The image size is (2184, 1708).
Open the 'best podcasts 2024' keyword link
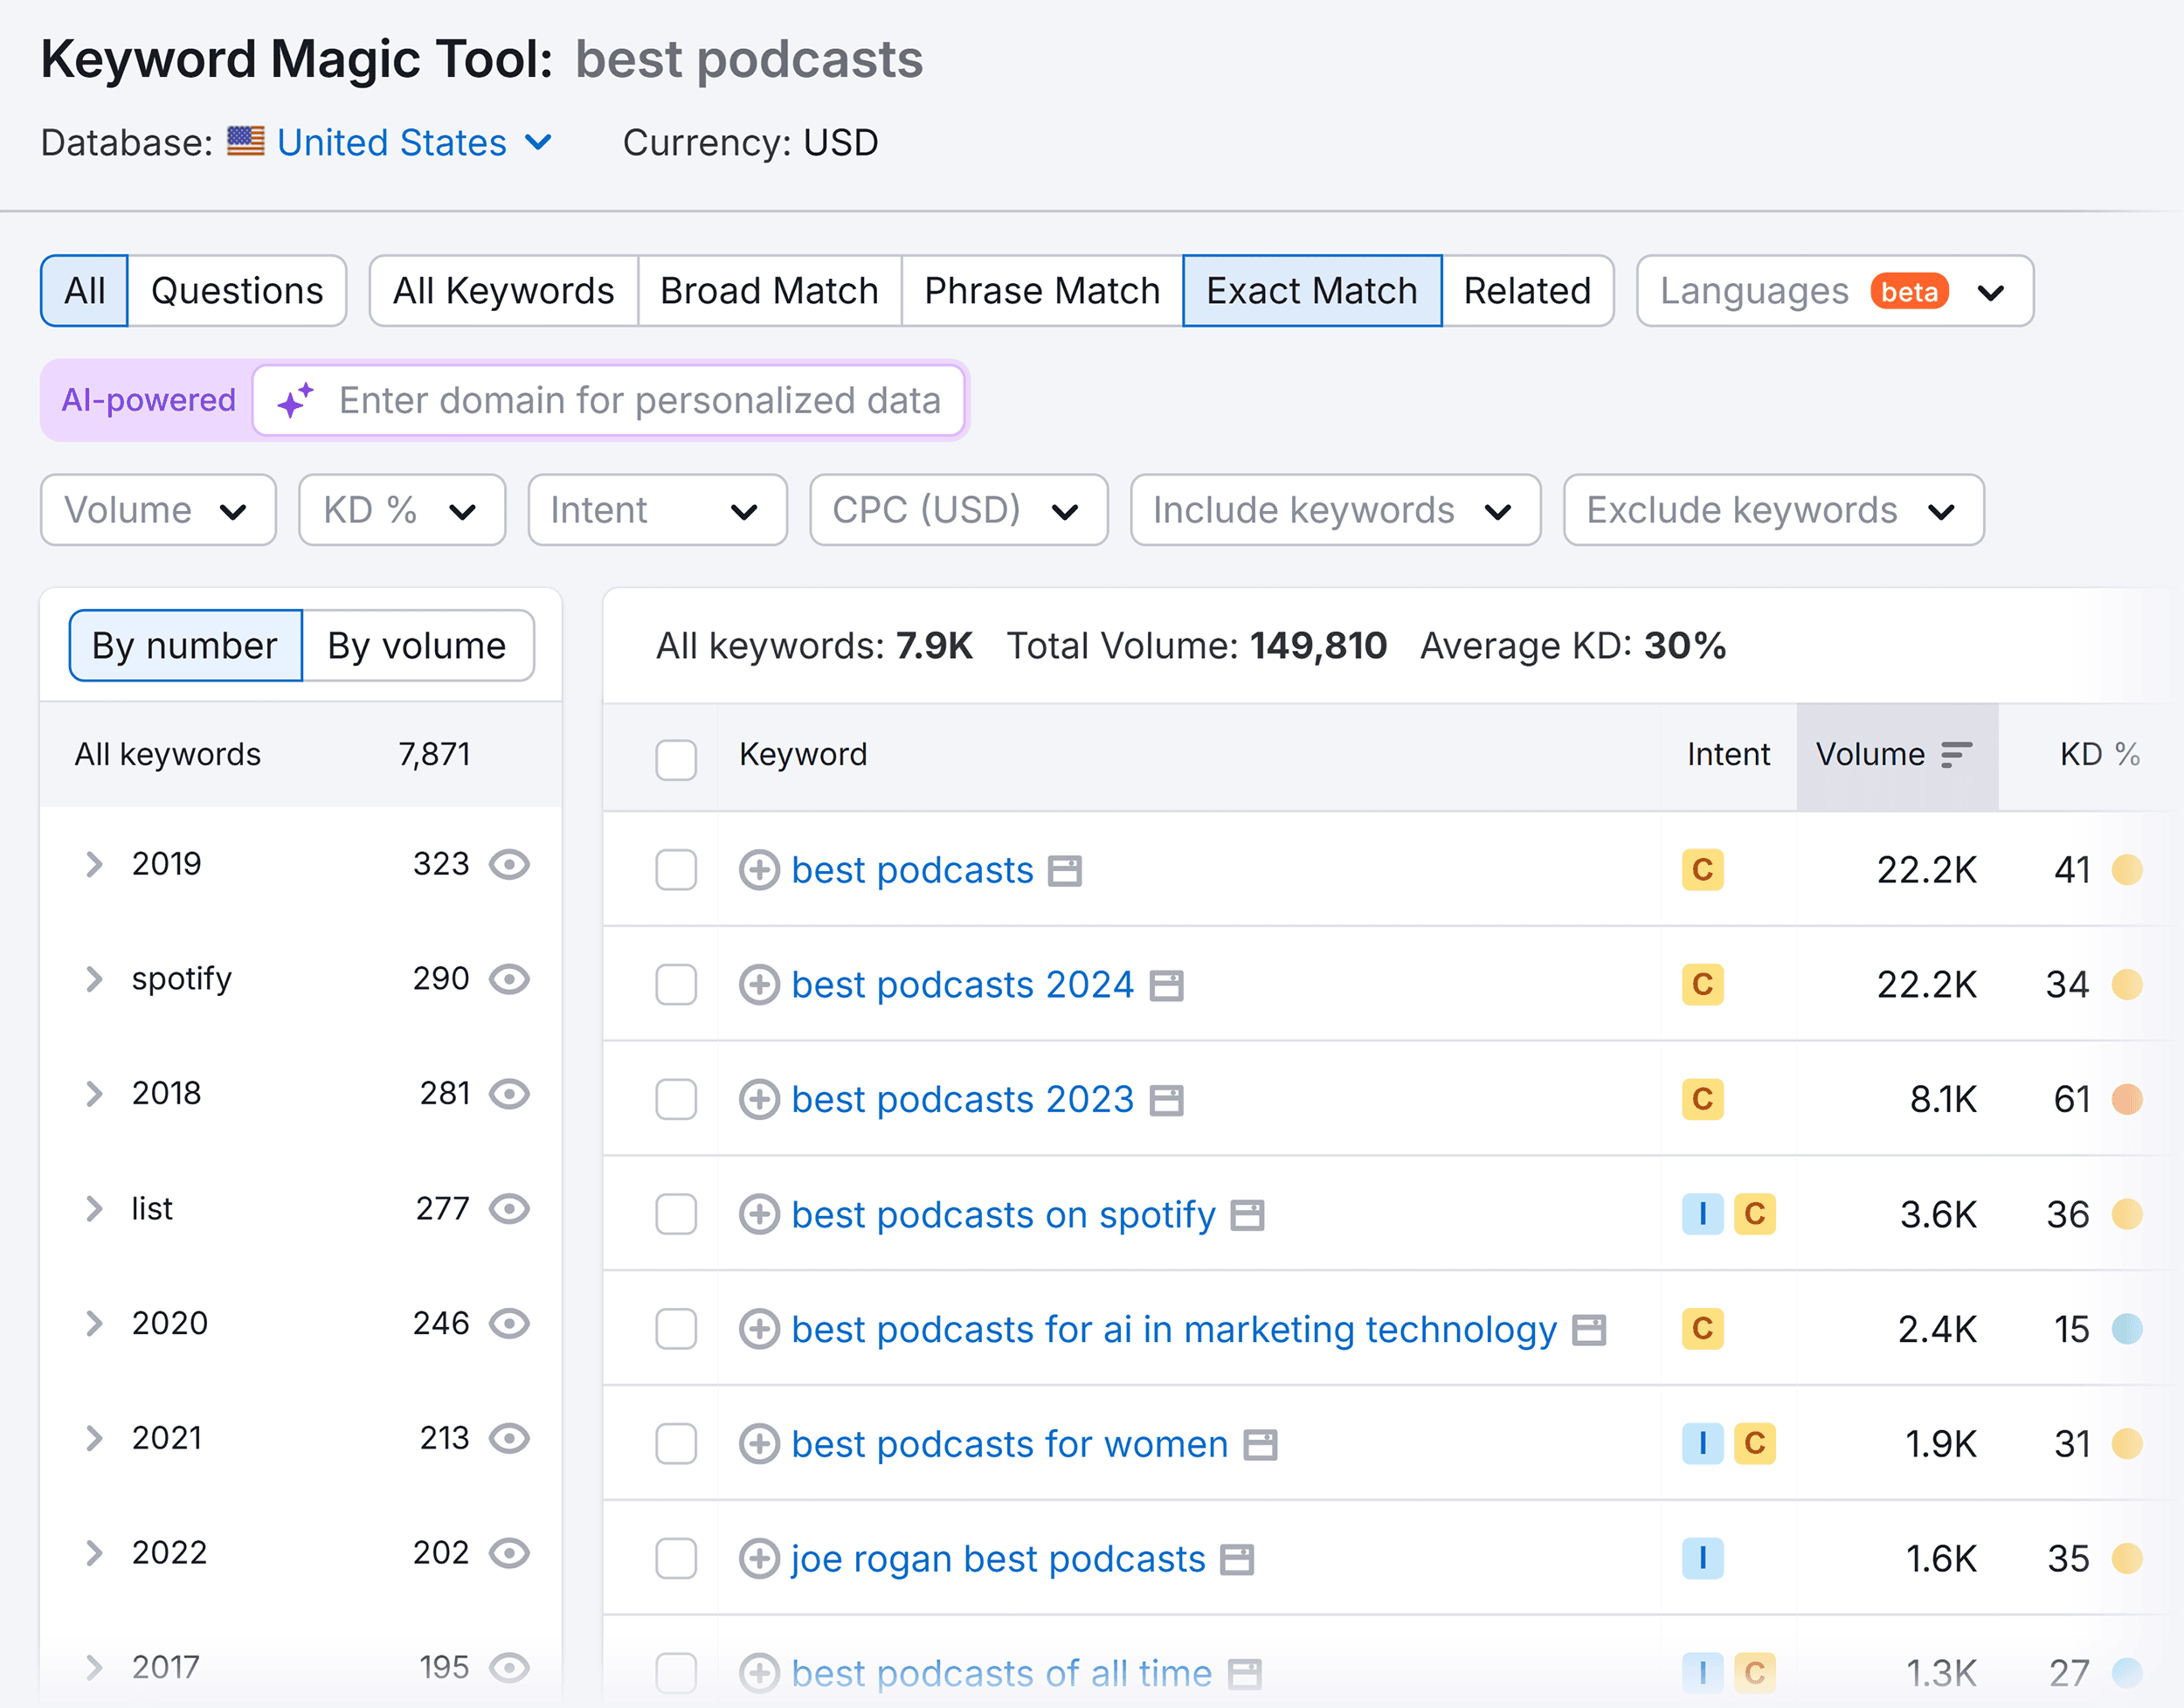(x=962, y=985)
